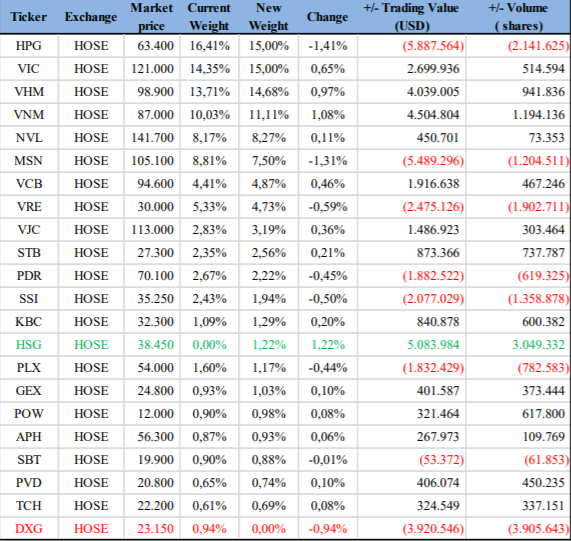Select the KBC ticker cell
The width and height of the screenshot is (571, 541).
point(29,321)
